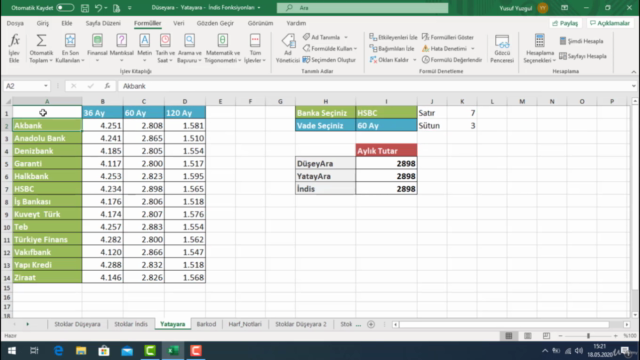The height and width of the screenshot is (360, 640).
Task: Expand Okları Kaldır dropdown arrow
Action: click(414, 60)
